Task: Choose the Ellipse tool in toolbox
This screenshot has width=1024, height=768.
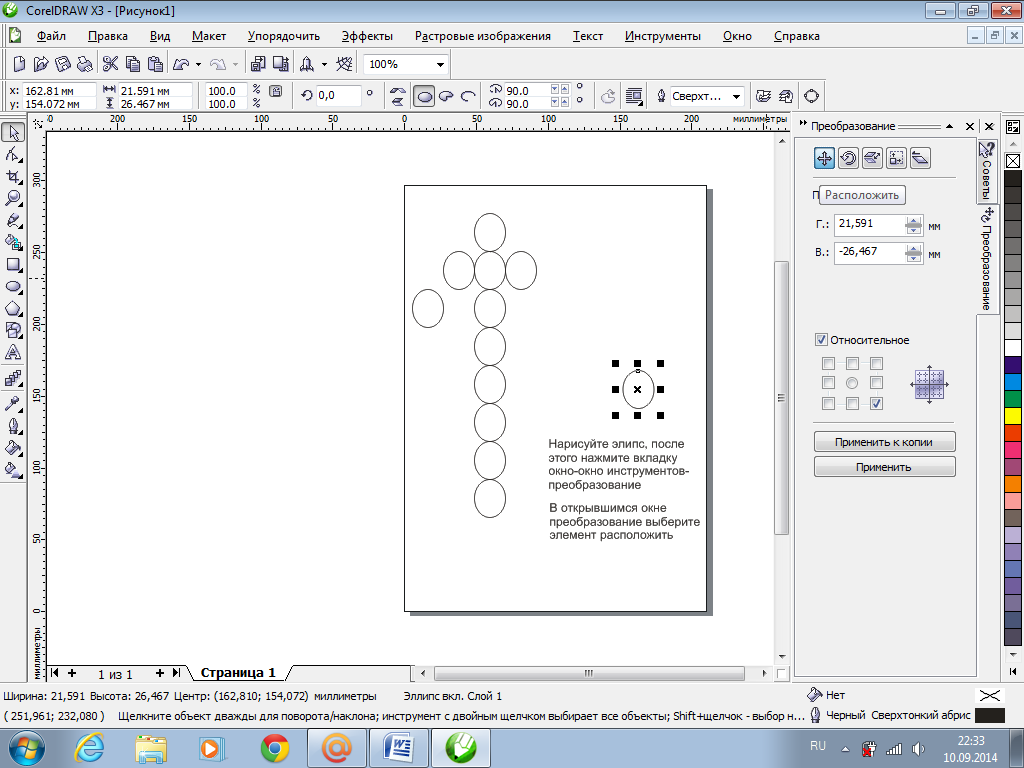Action: [14, 286]
